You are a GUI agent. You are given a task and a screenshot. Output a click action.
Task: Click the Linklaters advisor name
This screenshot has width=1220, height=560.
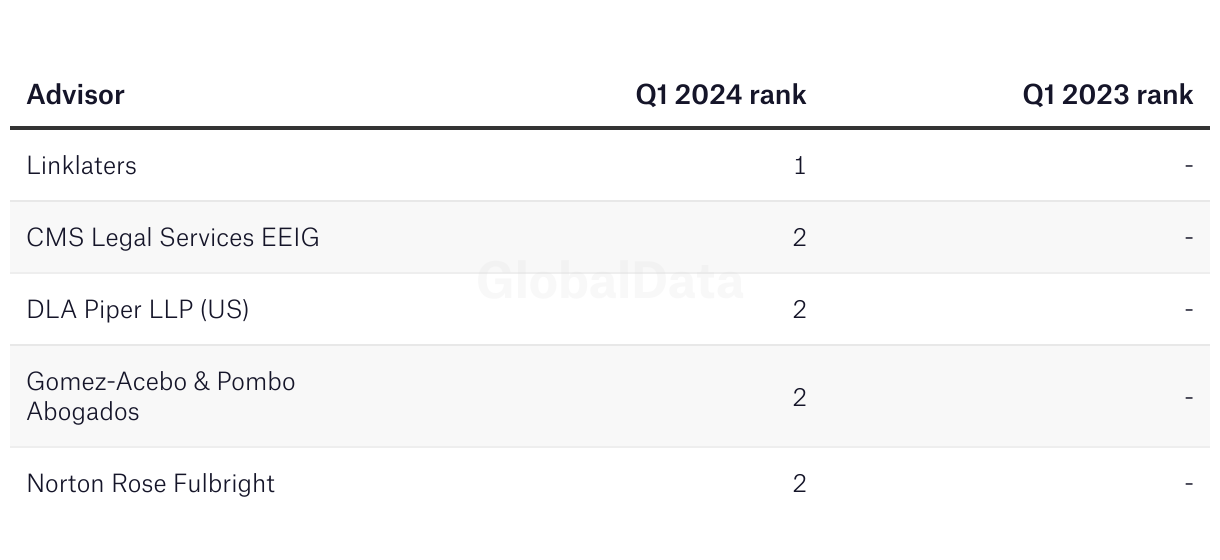(82, 165)
